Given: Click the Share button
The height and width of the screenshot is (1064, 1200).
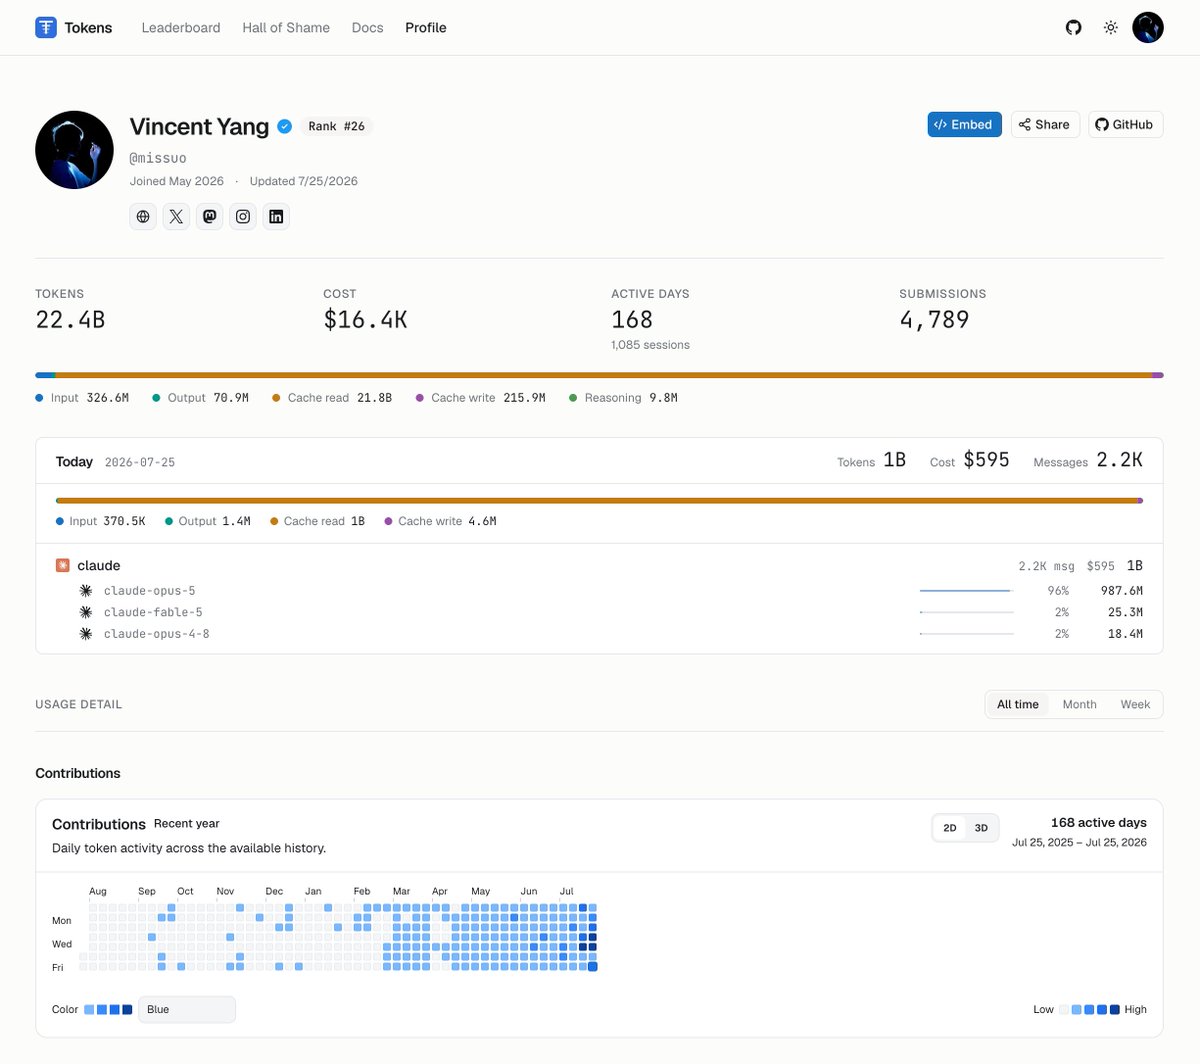Looking at the screenshot, I should click(1045, 124).
